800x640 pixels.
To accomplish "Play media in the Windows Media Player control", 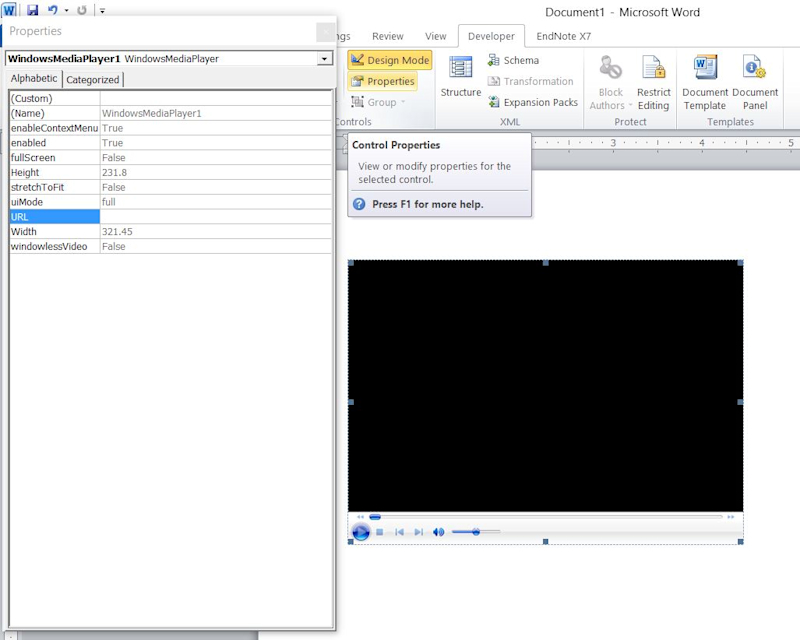I will click(361, 532).
